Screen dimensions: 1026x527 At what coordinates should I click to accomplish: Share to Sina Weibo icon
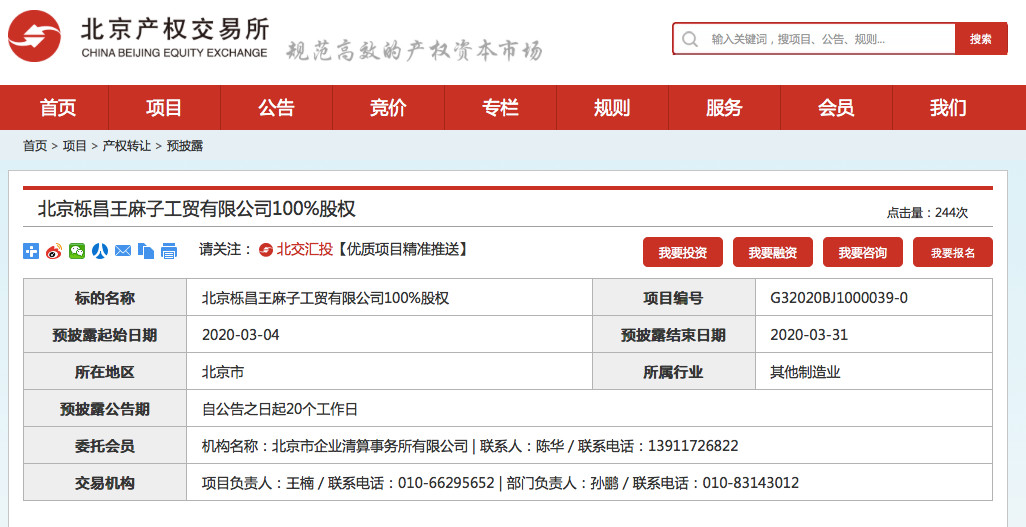pyautogui.click(x=54, y=251)
